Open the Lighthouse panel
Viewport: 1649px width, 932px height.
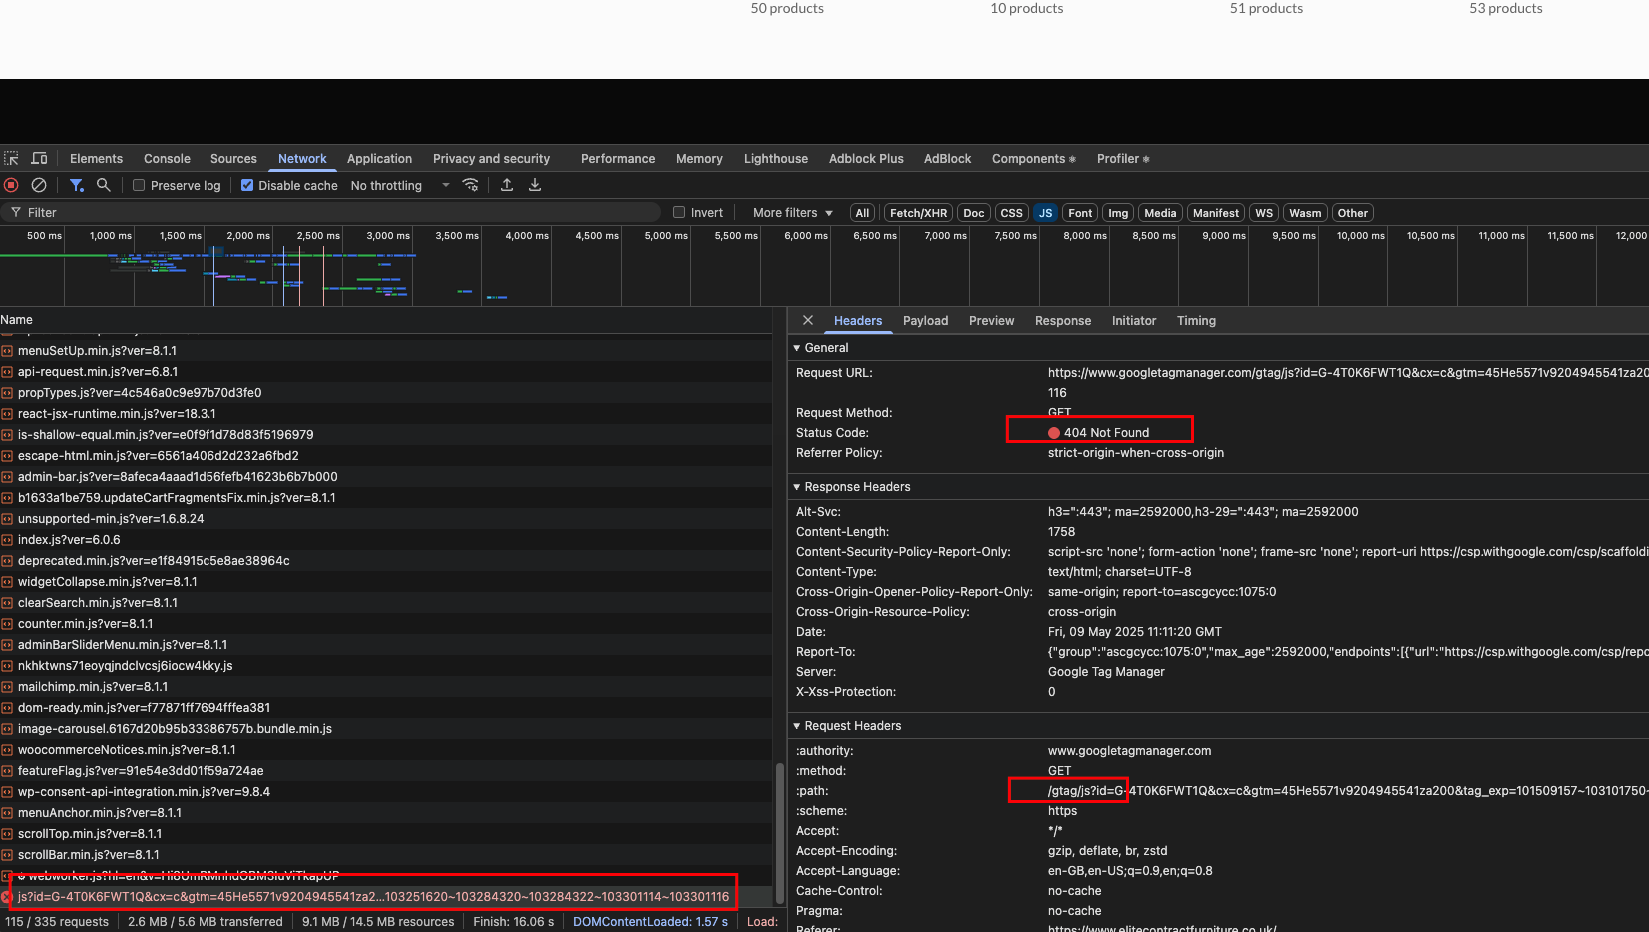coord(776,159)
